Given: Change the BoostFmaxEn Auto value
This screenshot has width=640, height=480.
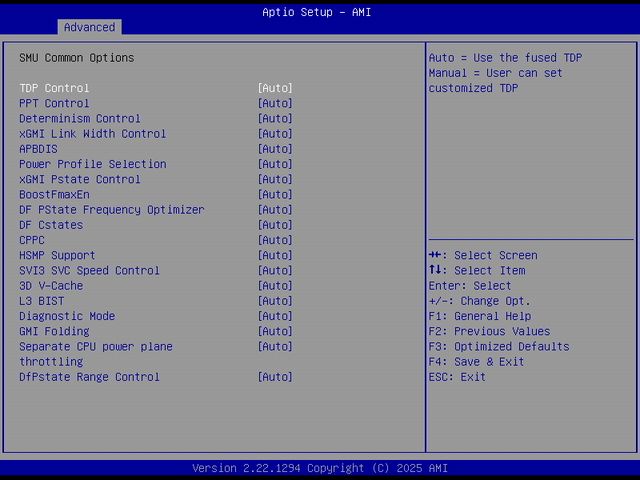Looking at the screenshot, I should pyautogui.click(x=275, y=194).
